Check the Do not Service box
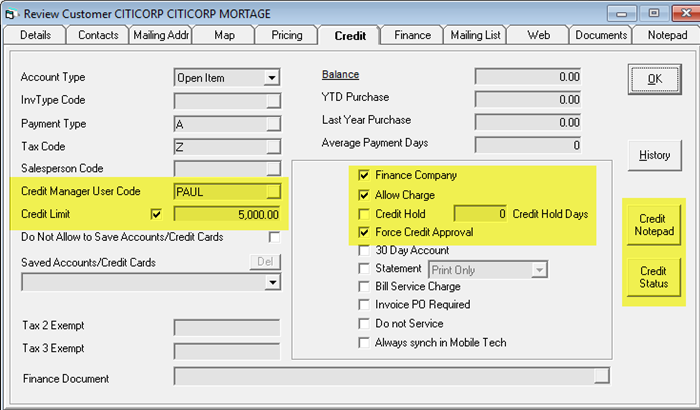This screenshot has height=410, width=700. tap(364, 323)
